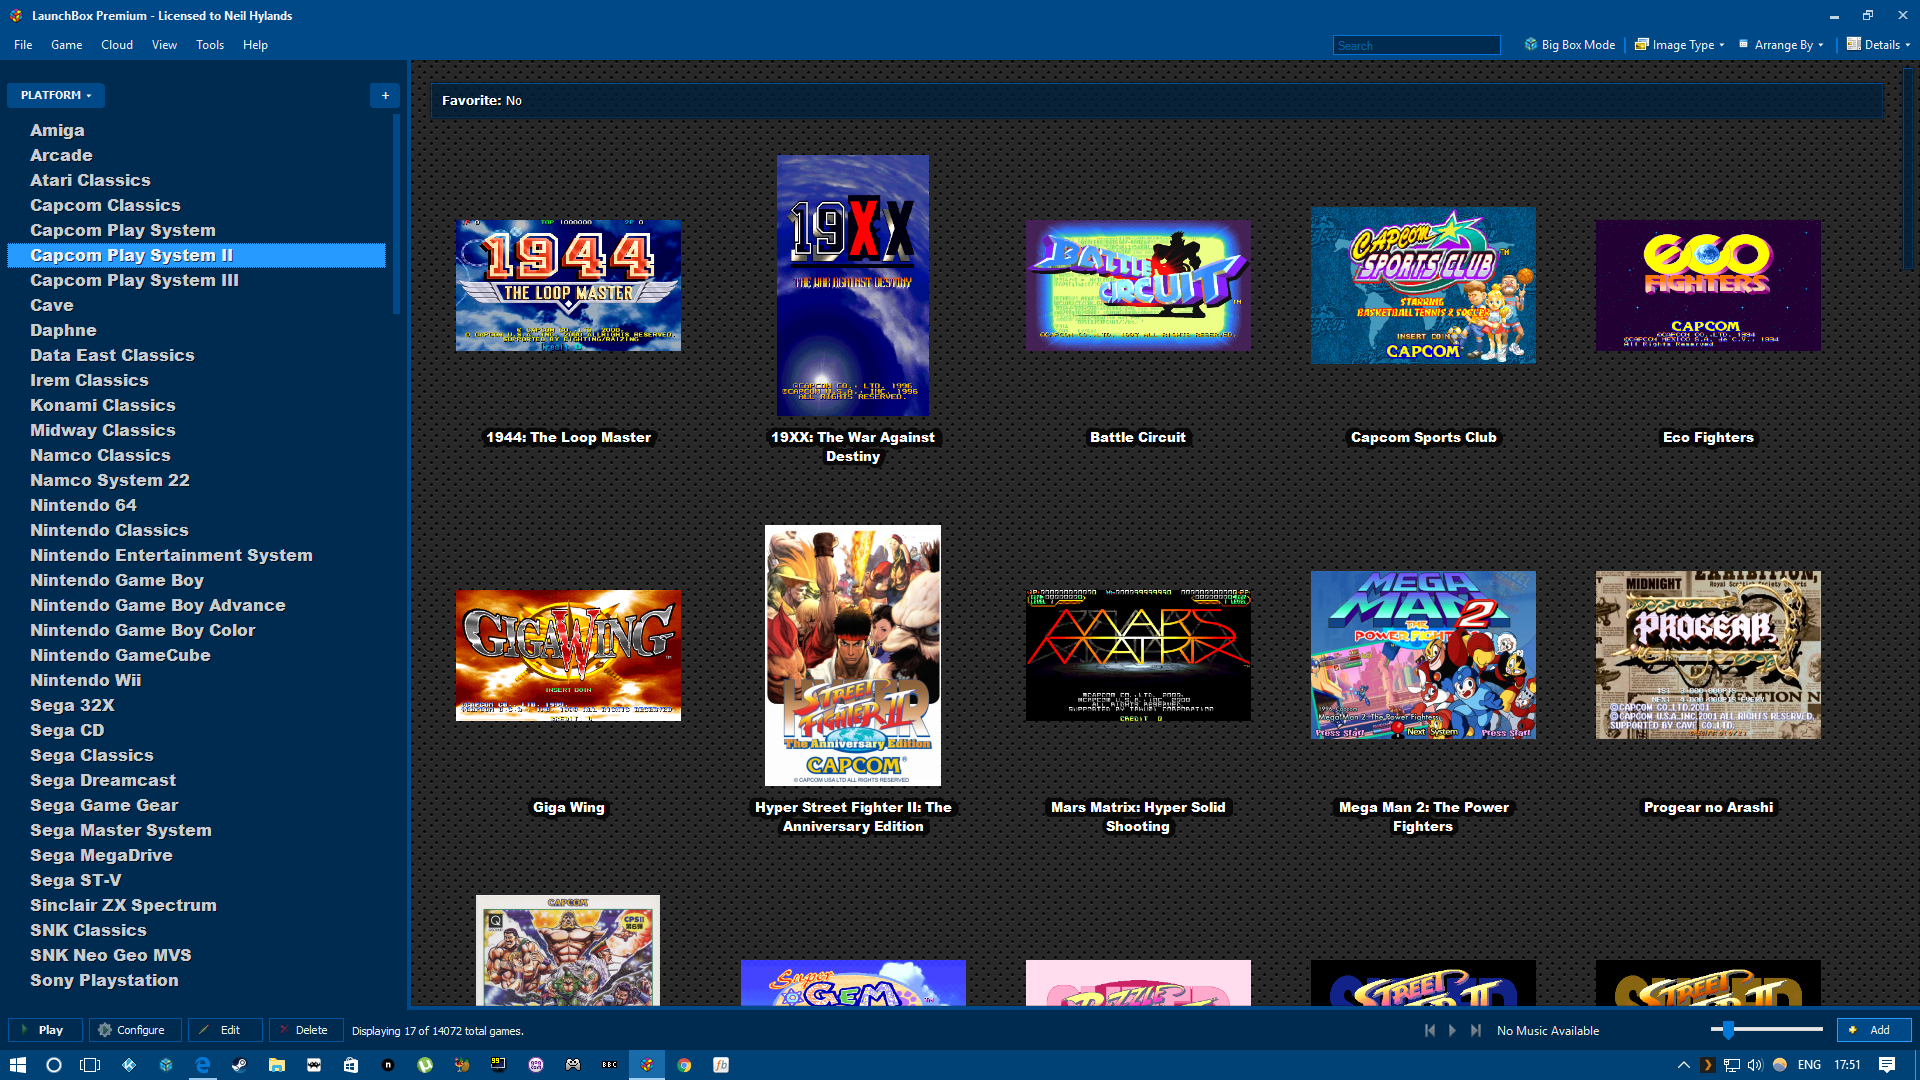Select Capcom Play System III platform
The height and width of the screenshot is (1080, 1920).
coord(134,280)
